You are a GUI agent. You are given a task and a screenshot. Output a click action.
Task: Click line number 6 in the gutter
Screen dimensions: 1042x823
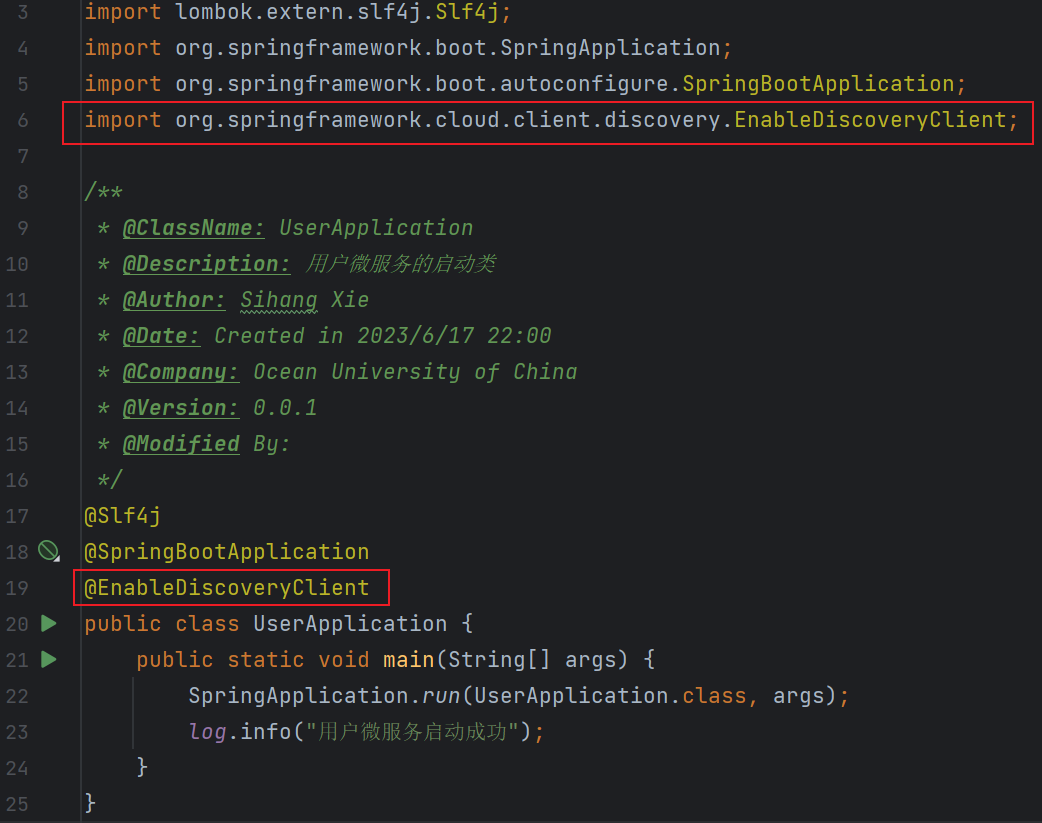coord(22,119)
